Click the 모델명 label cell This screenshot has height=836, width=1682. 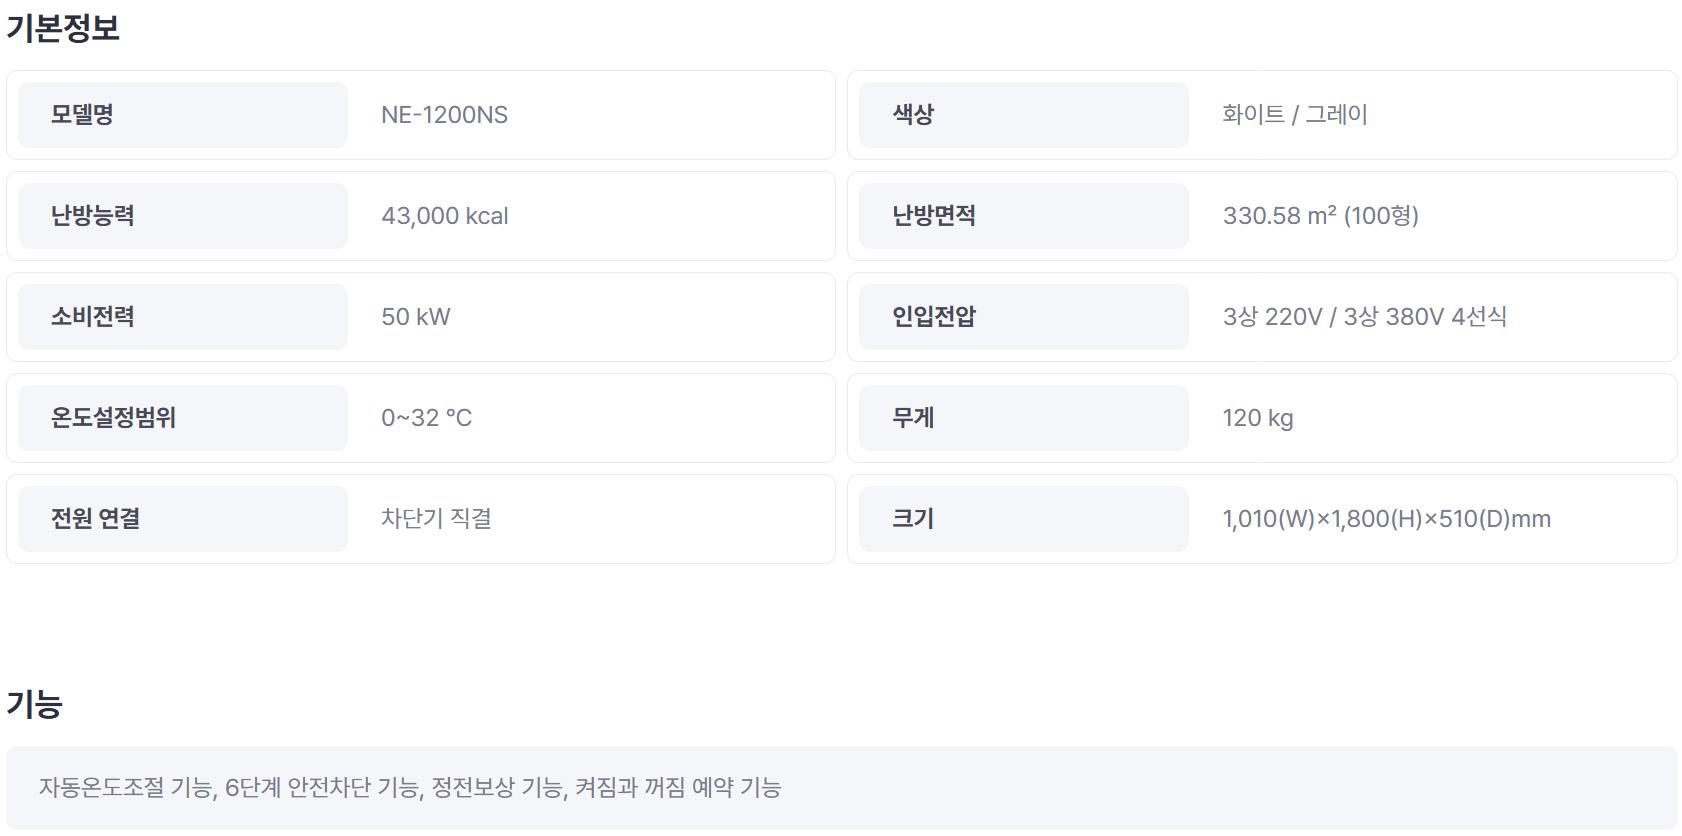click(183, 115)
